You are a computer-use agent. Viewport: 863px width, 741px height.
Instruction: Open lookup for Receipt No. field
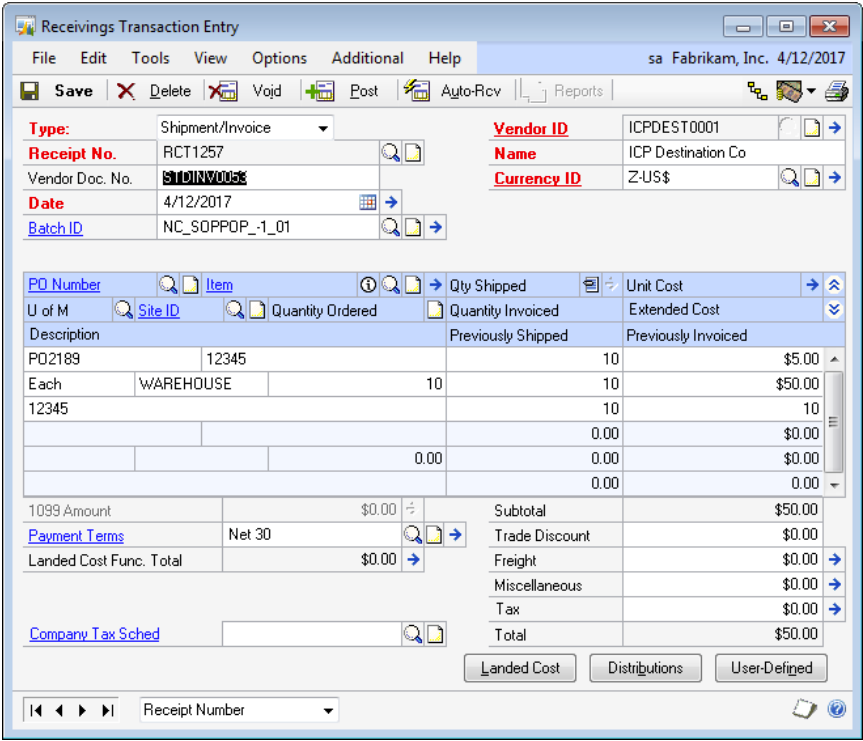tap(390, 153)
